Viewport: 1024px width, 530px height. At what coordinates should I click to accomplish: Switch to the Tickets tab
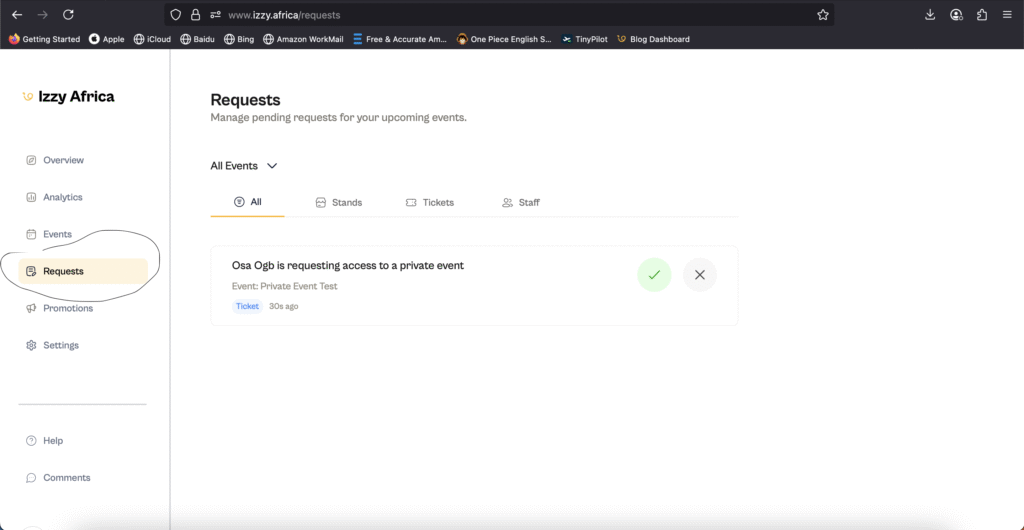pyautogui.click(x=429, y=202)
